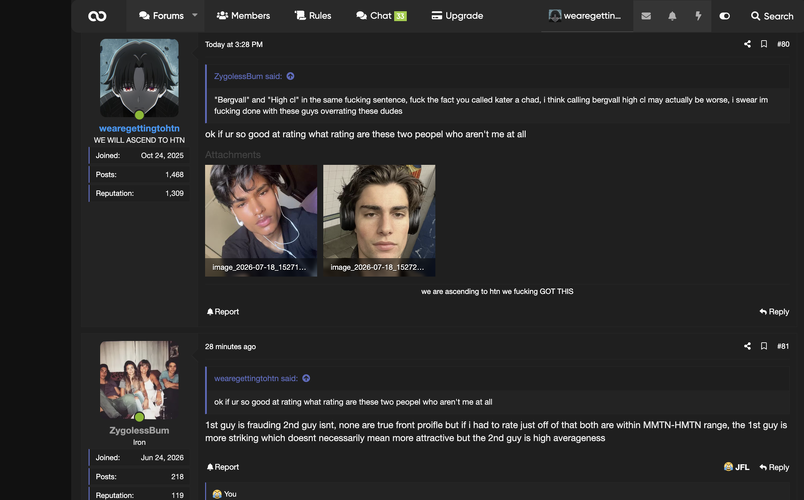804x500 pixels.
Task: Open permalink #80
Action: tap(783, 44)
